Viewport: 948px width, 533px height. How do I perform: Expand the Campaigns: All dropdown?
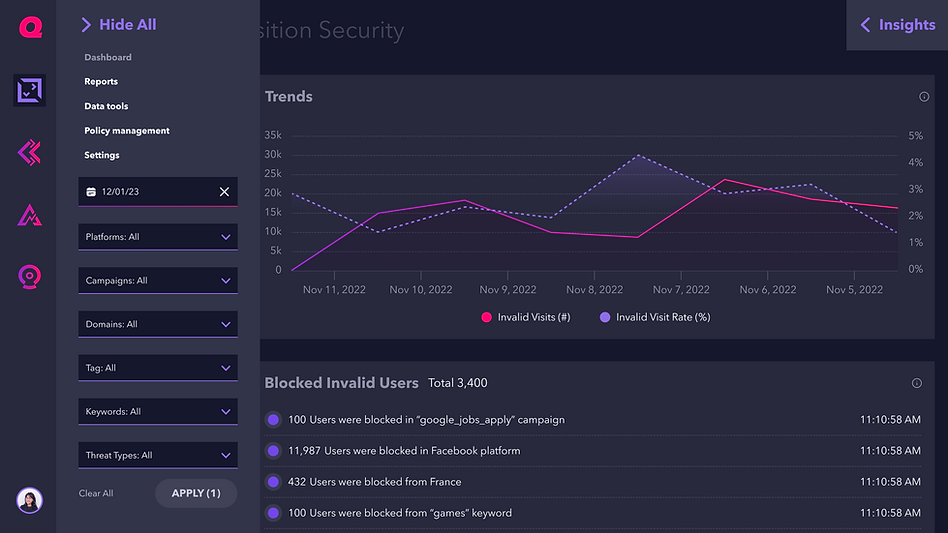(x=158, y=280)
